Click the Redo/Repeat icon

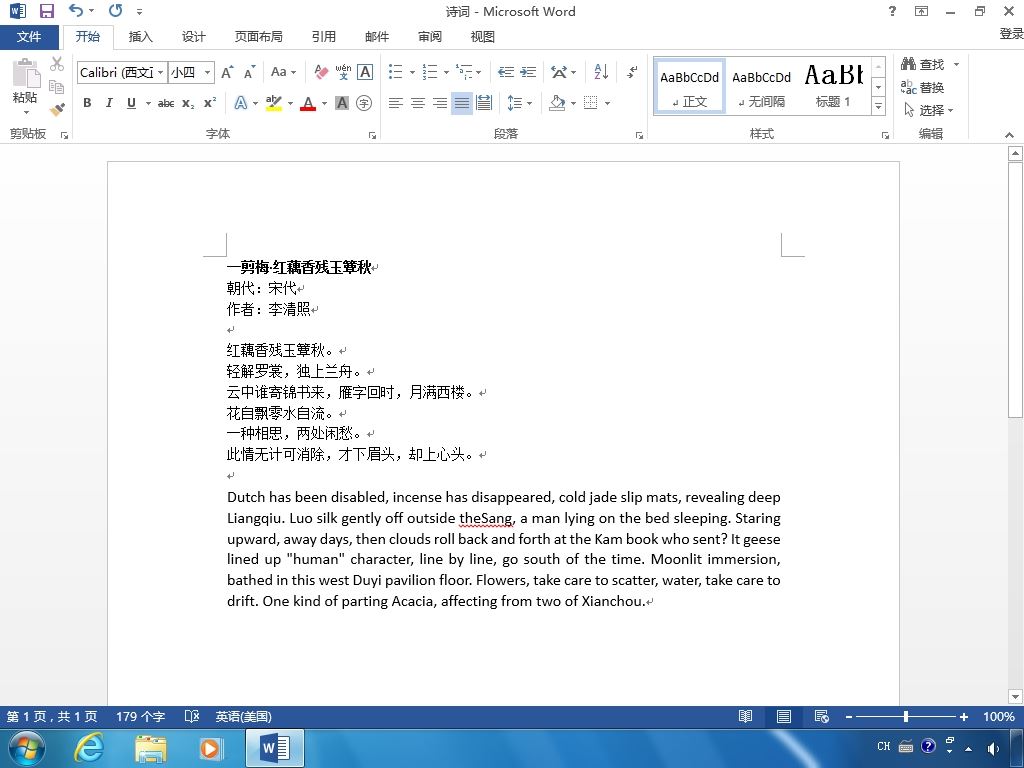[116, 10]
